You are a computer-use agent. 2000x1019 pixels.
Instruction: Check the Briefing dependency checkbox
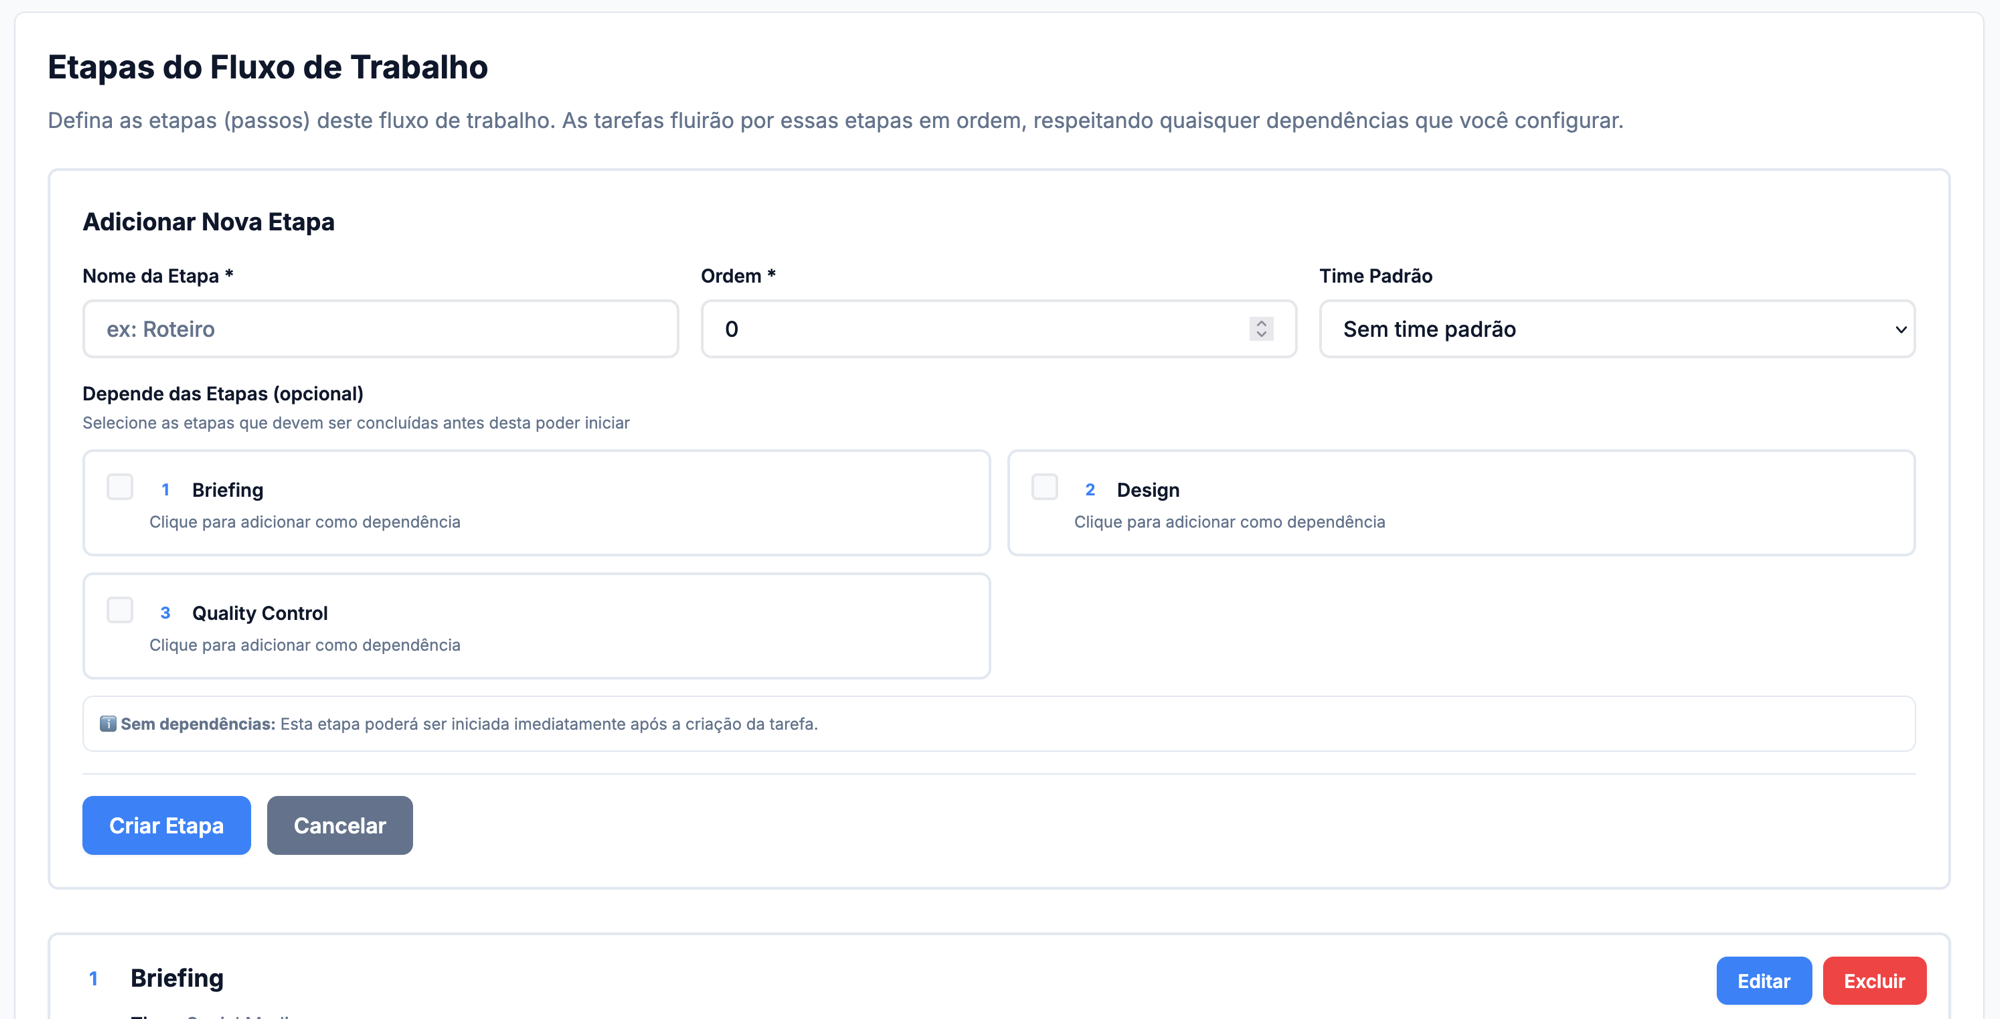[x=120, y=487]
